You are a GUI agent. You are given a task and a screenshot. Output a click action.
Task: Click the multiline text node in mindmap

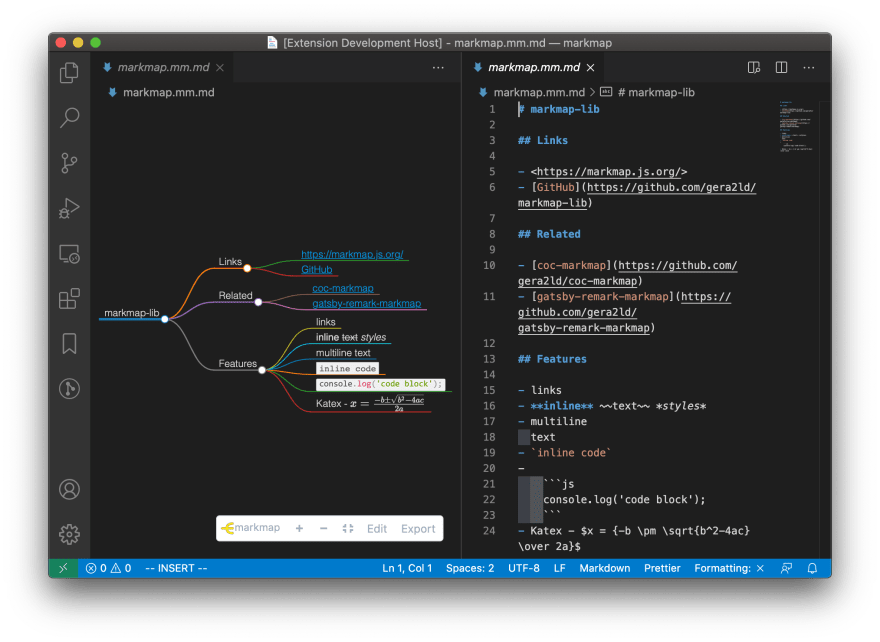point(343,352)
